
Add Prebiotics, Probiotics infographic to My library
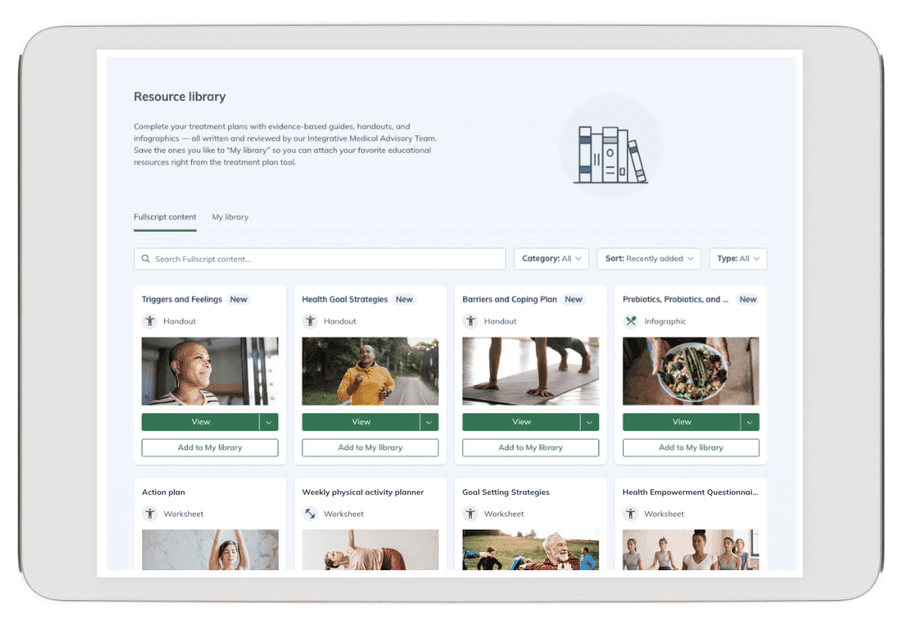click(x=691, y=448)
